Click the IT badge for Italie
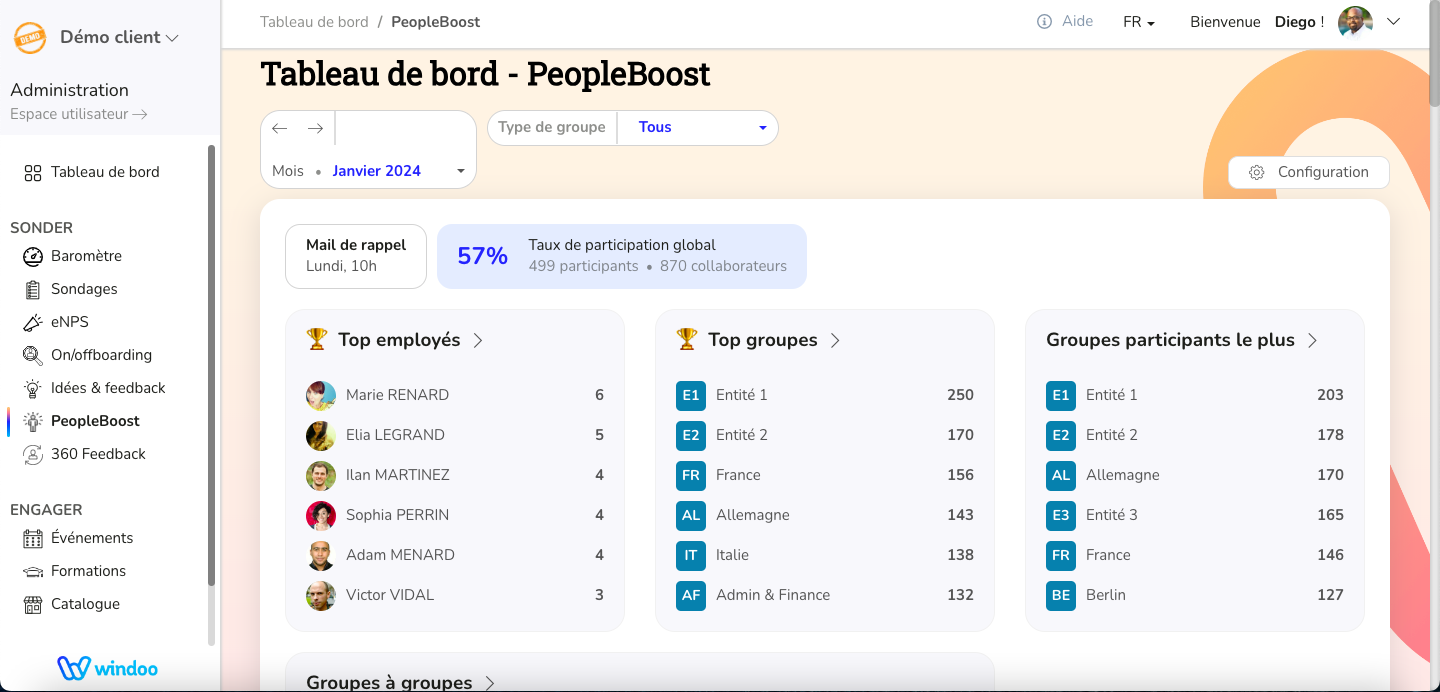This screenshot has height=692, width=1440. pyautogui.click(x=691, y=555)
